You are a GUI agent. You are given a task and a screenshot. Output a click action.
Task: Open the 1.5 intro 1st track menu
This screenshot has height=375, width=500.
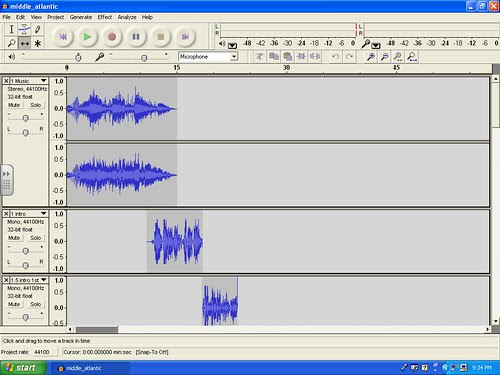(44, 280)
